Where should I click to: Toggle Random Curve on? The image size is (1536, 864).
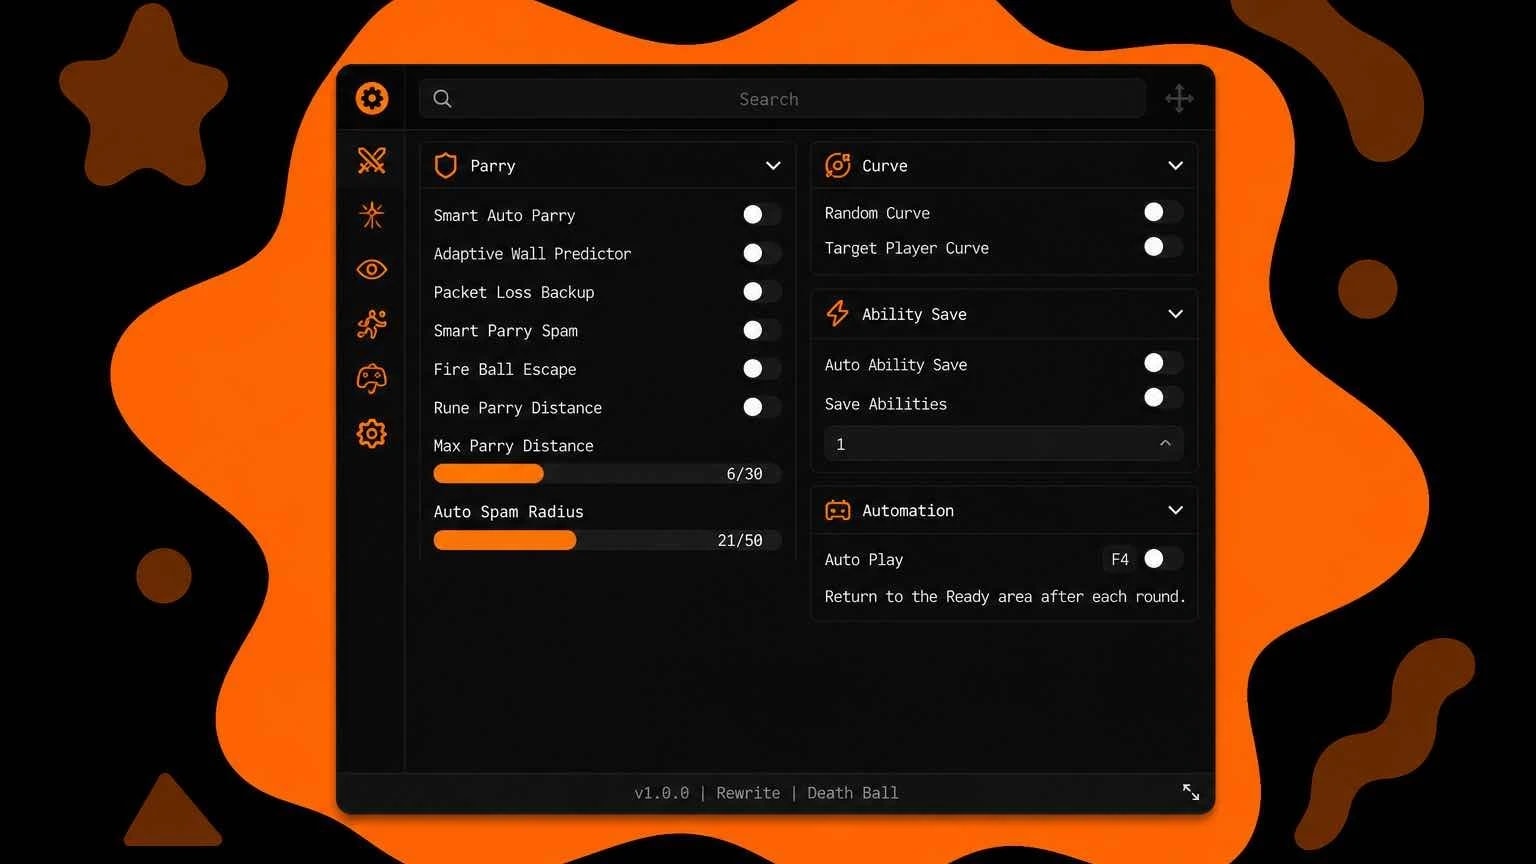pos(1162,212)
